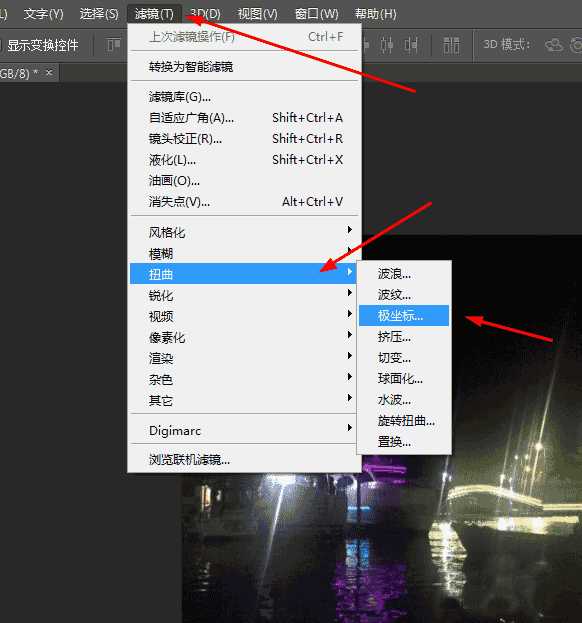582x623 pixels.
Task: Click align icon right of 显示变换控件
Action: (113, 45)
